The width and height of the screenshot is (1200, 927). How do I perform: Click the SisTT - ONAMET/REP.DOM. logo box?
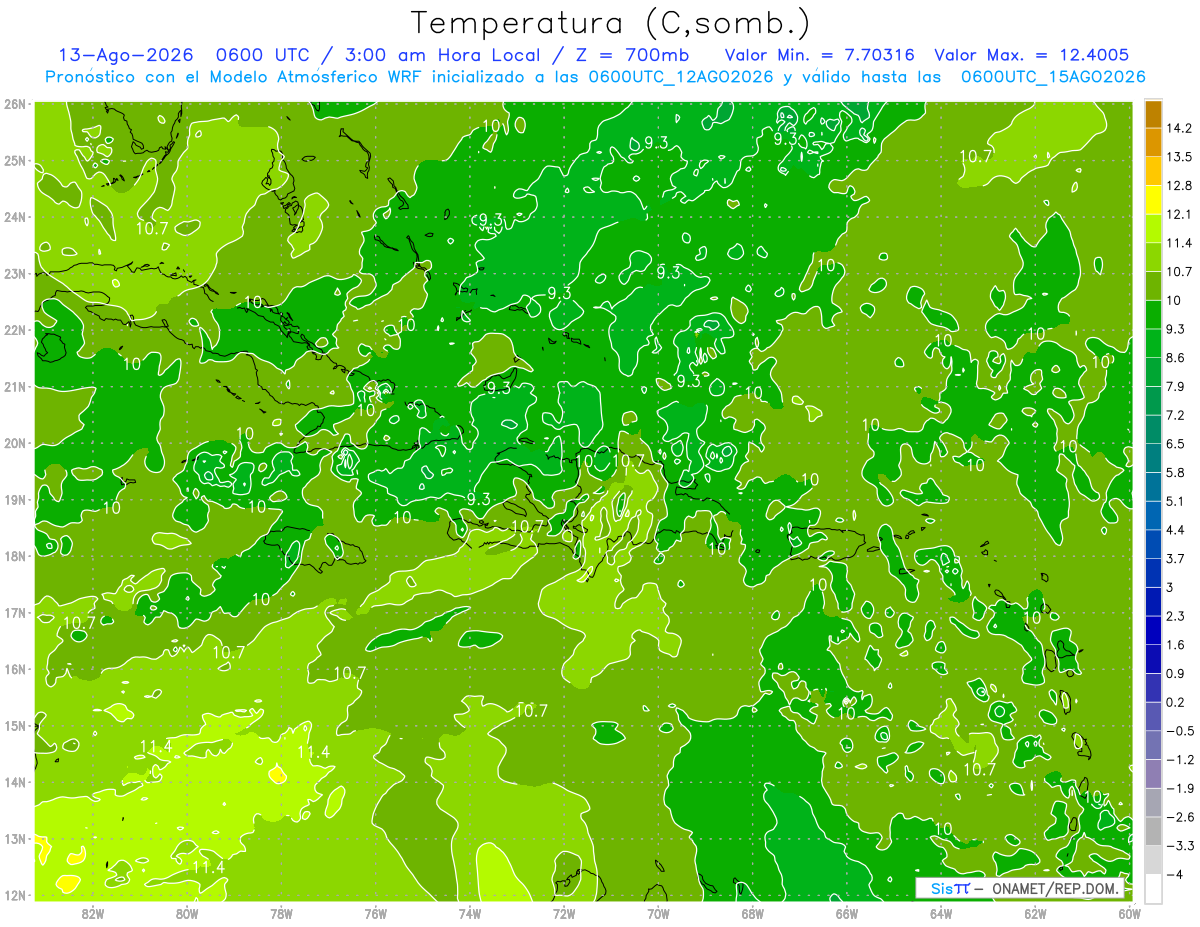point(1020,889)
